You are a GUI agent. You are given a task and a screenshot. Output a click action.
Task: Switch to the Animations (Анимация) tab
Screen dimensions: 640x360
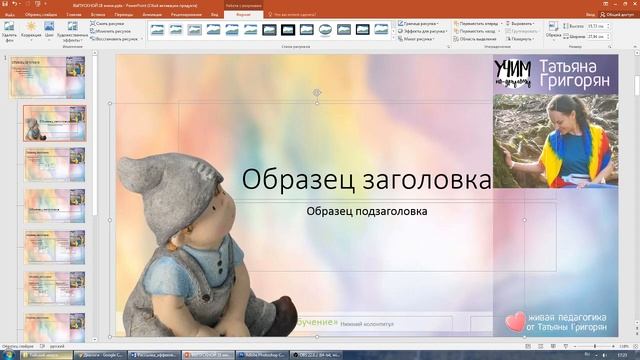point(152,14)
